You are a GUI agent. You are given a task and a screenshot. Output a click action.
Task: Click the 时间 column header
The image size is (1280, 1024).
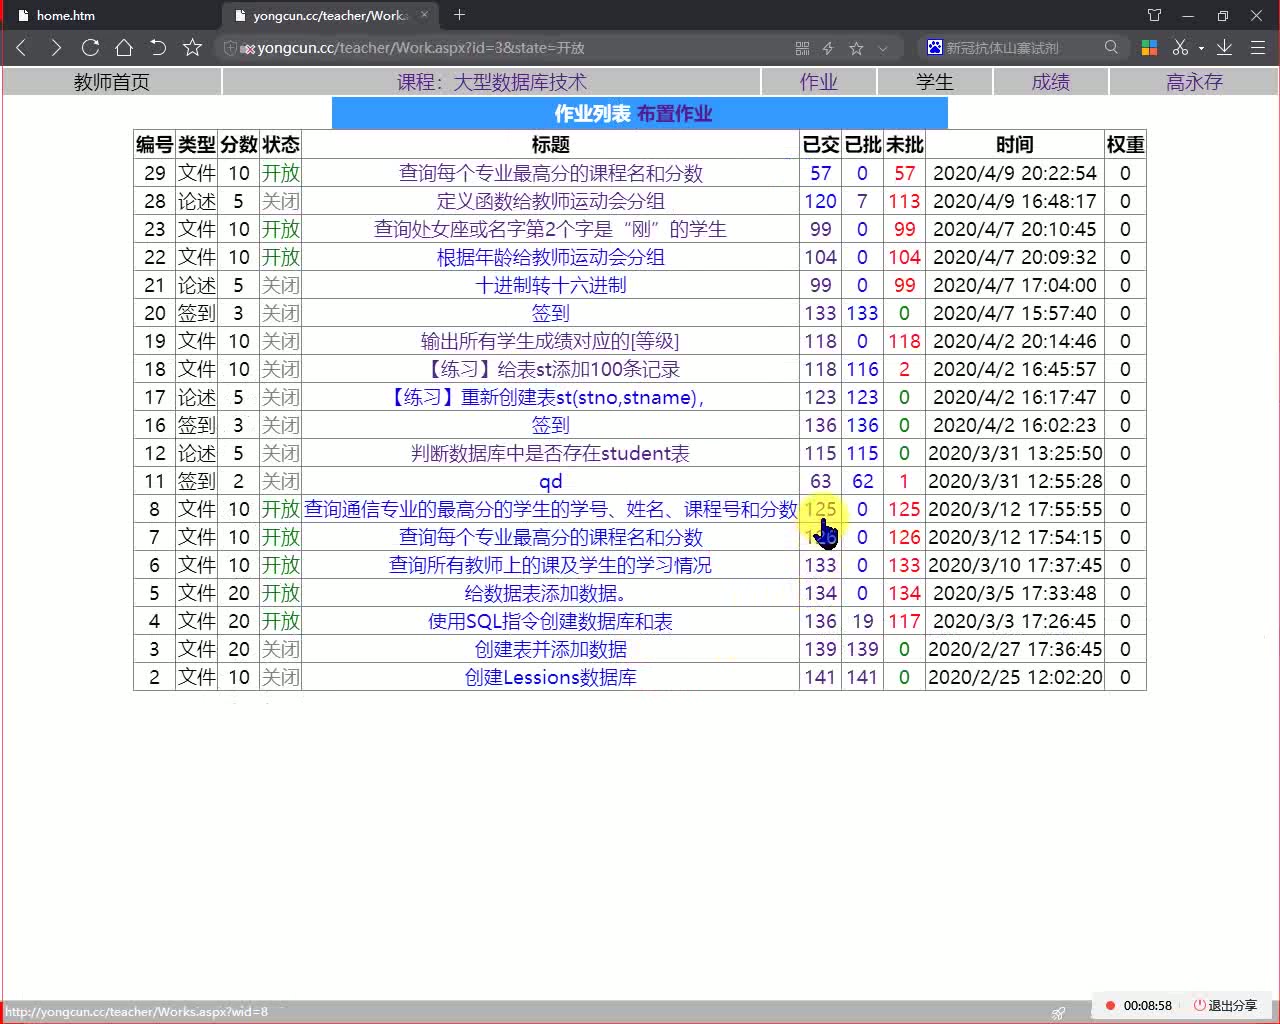pos(1014,145)
